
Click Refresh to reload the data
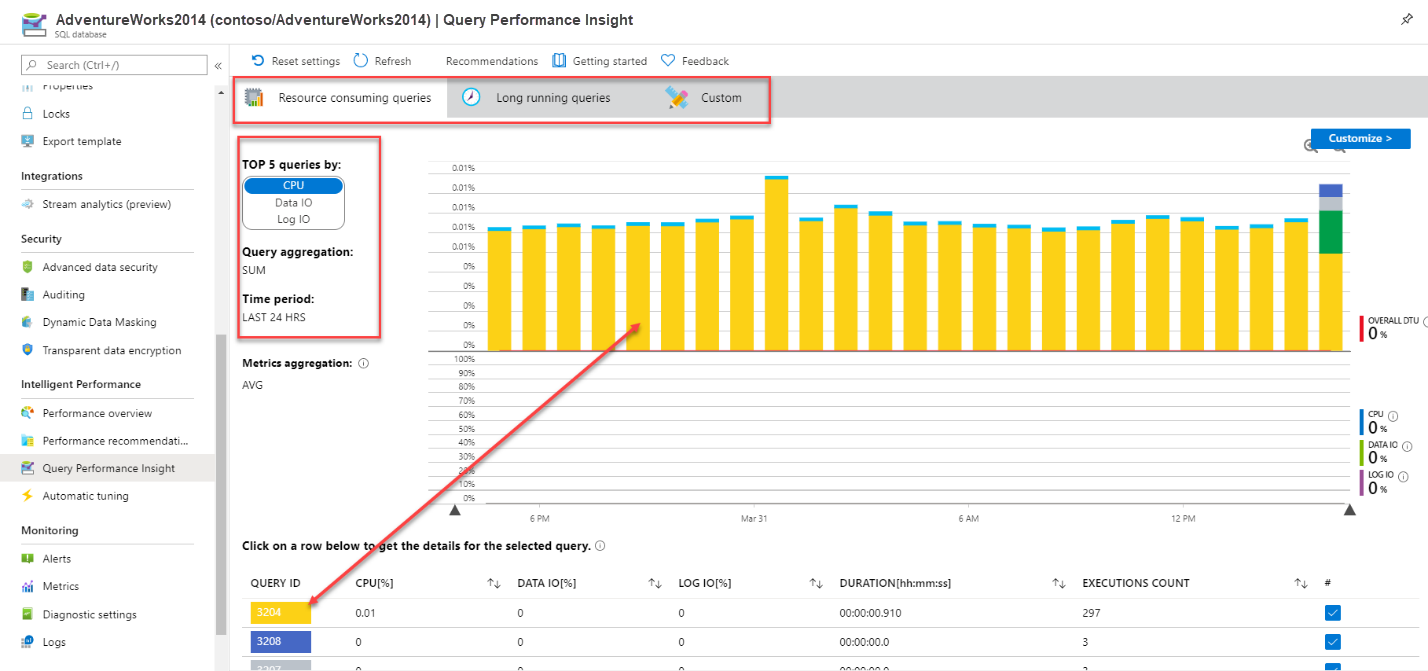[x=382, y=60]
